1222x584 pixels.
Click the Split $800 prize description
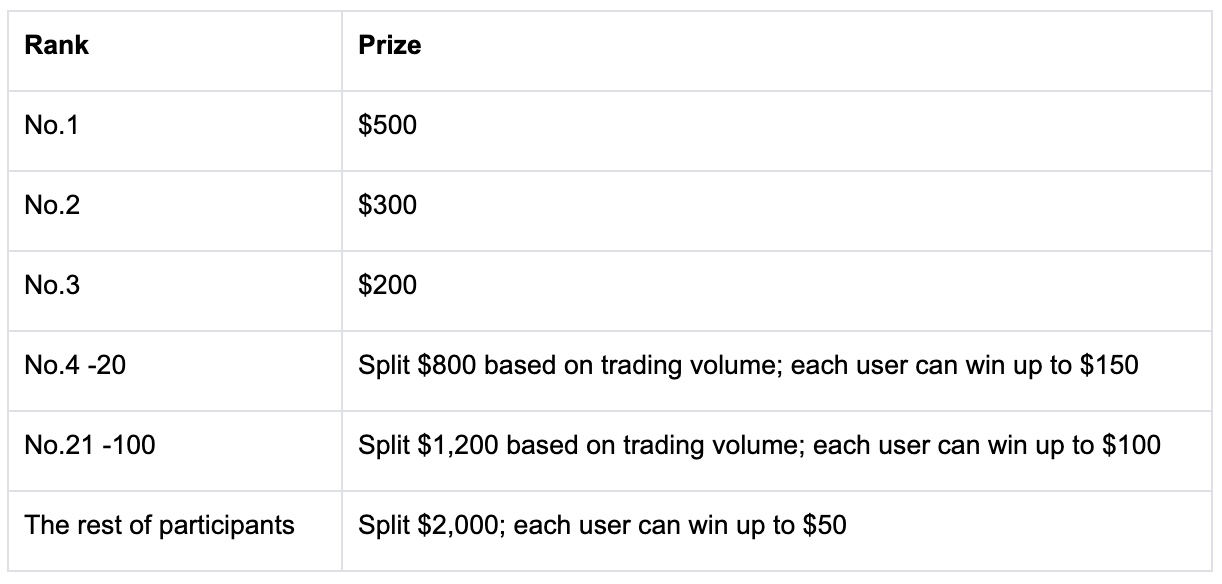tap(749, 365)
